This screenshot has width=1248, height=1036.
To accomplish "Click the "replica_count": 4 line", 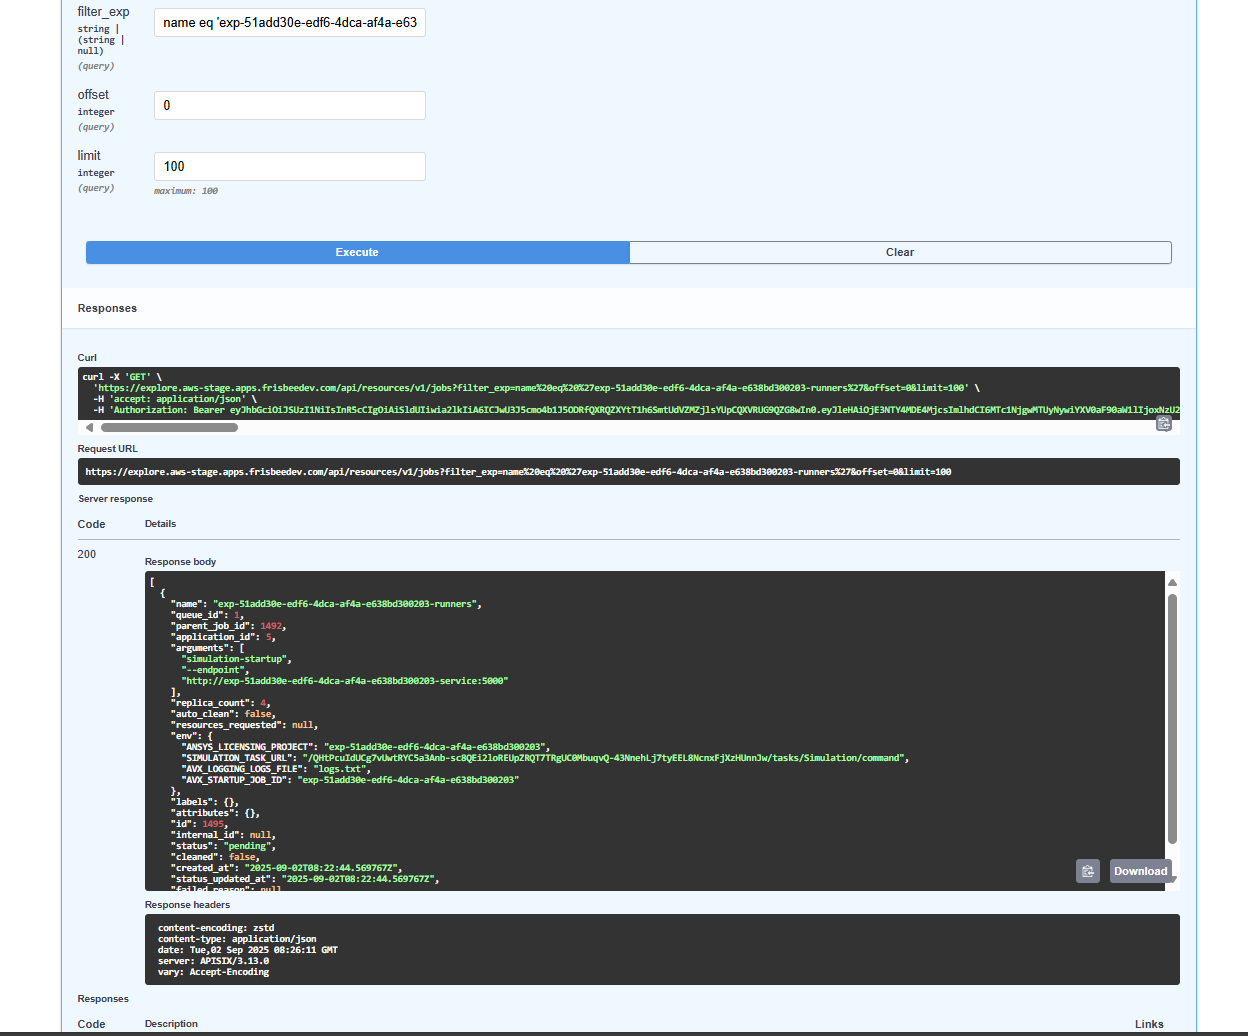I will point(222,703).
